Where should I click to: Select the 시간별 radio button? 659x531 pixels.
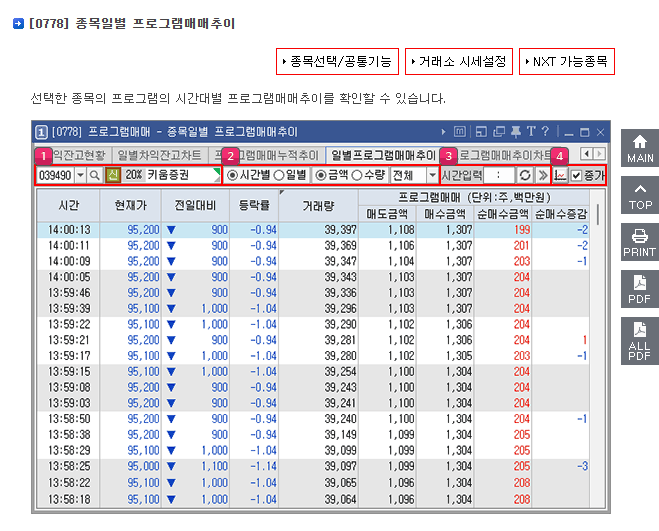coord(232,175)
